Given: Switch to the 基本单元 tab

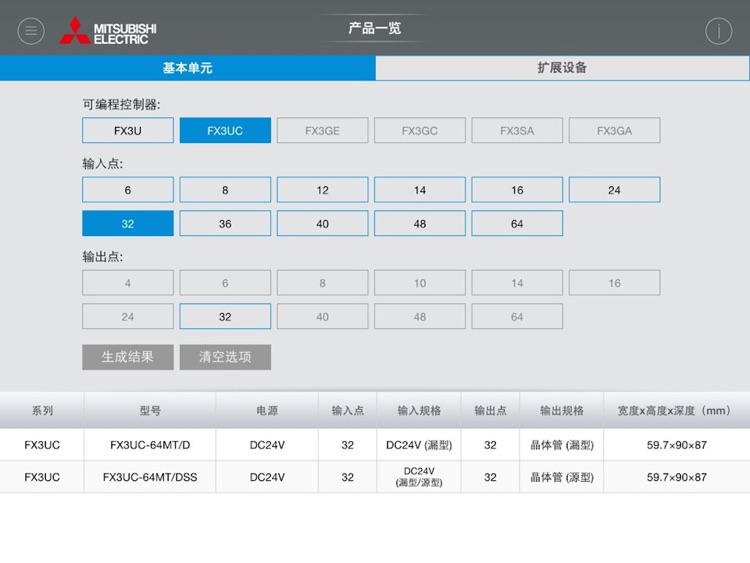Looking at the screenshot, I should tap(188, 67).
